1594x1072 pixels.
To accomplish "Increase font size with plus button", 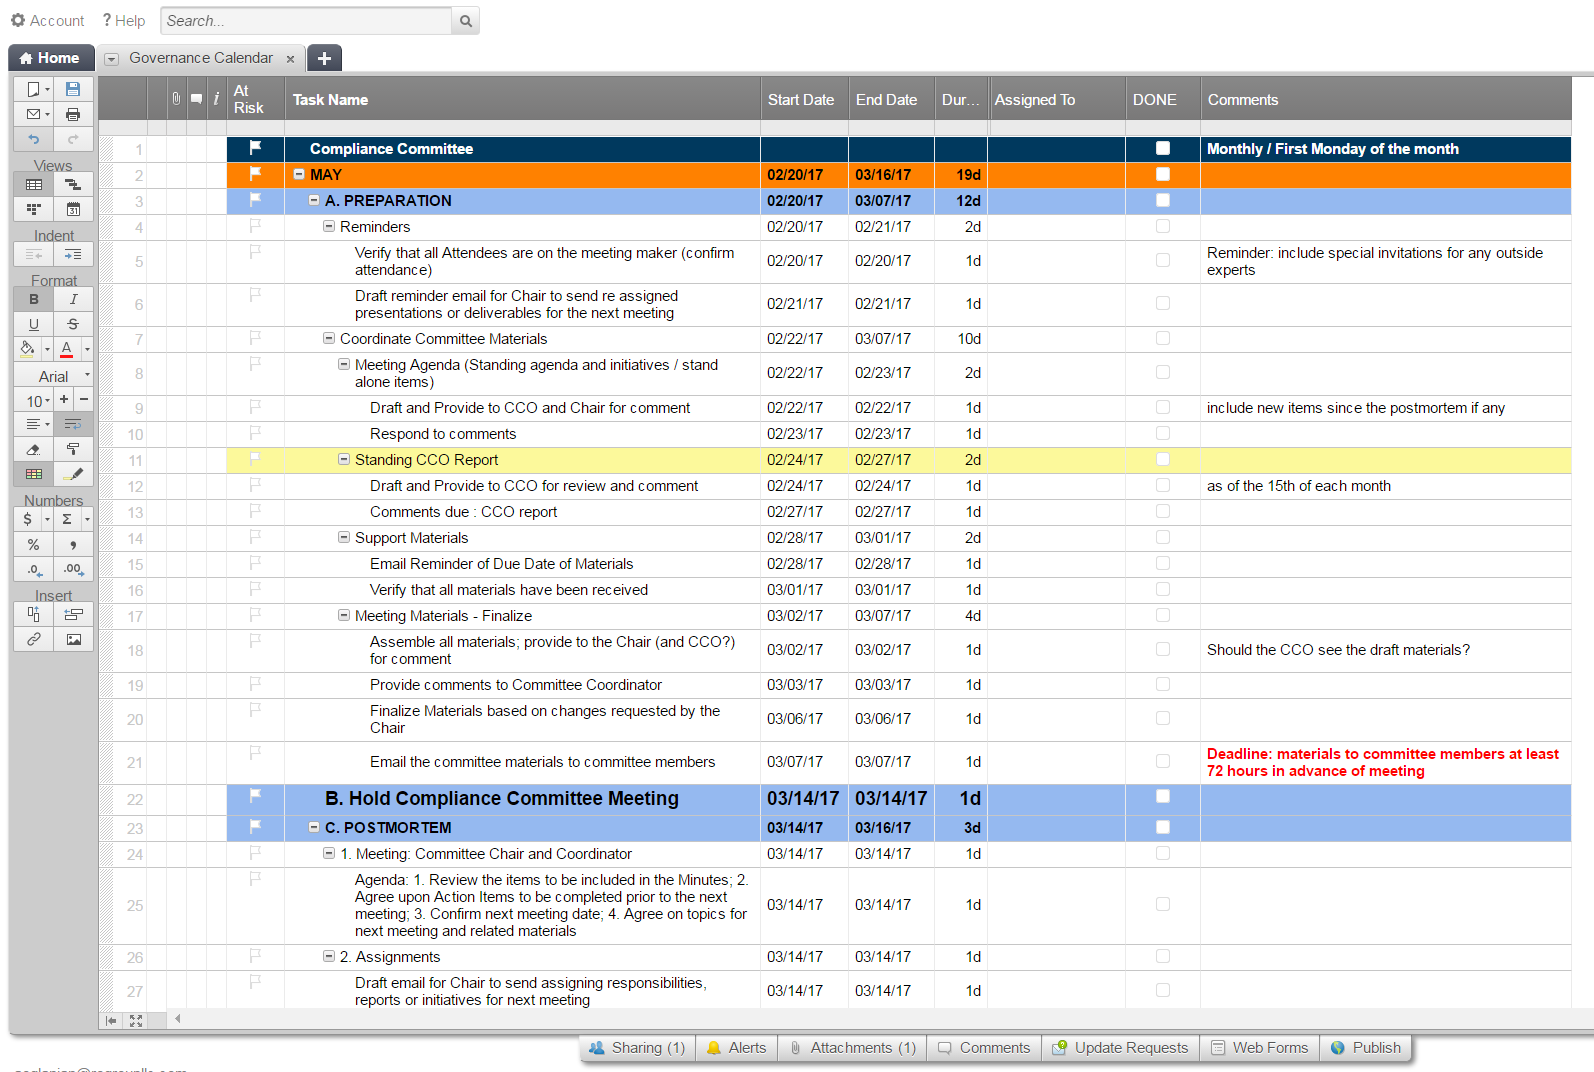I will tap(64, 400).
